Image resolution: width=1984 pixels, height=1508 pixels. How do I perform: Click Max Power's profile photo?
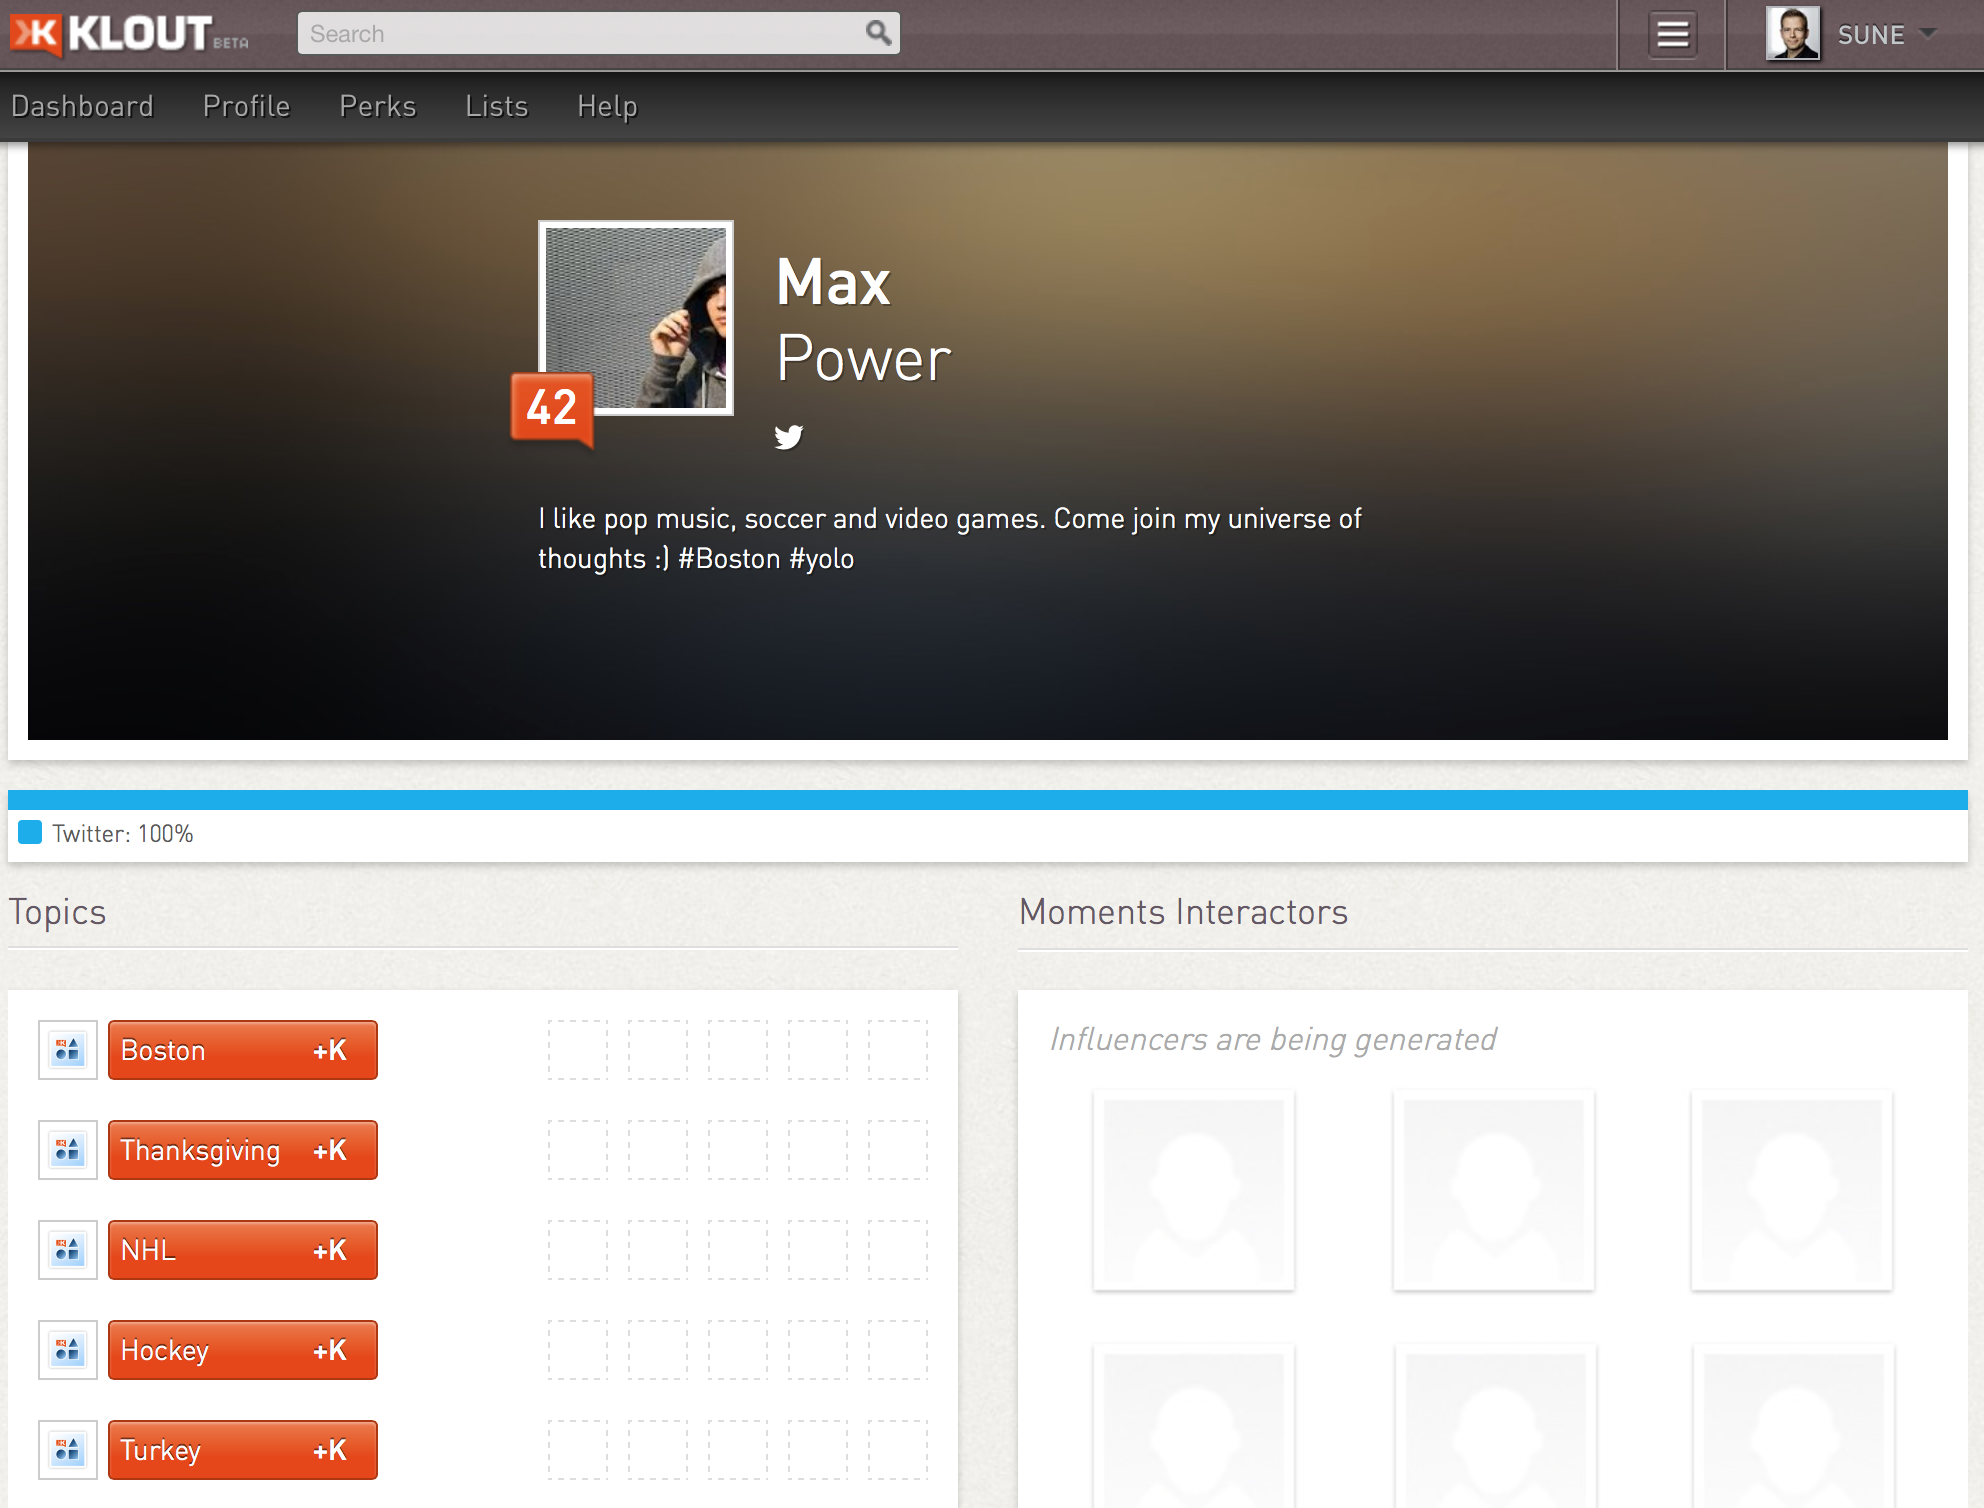point(636,317)
